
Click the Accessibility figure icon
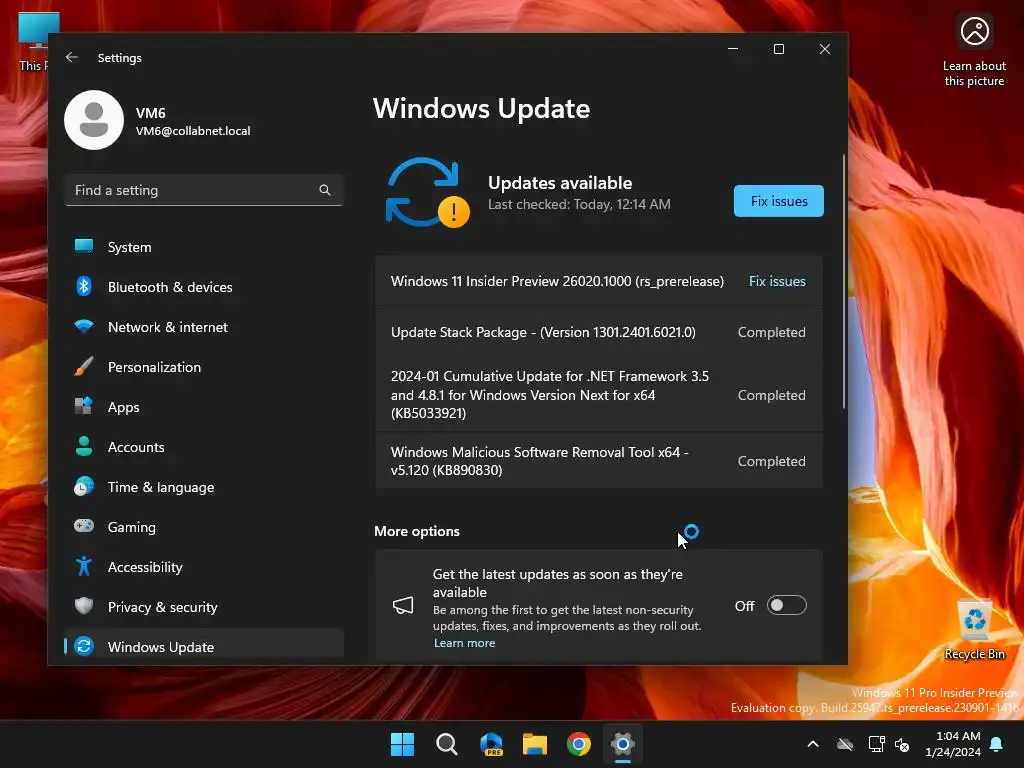(x=84, y=566)
